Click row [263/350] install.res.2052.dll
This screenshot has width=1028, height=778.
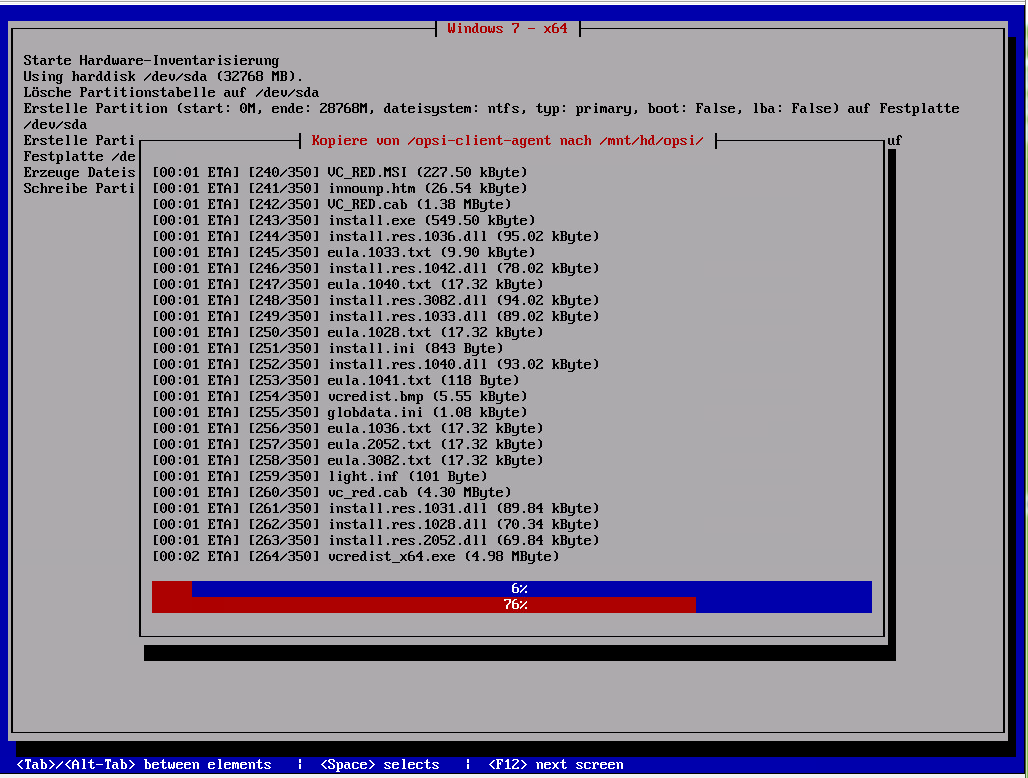coord(376,541)
